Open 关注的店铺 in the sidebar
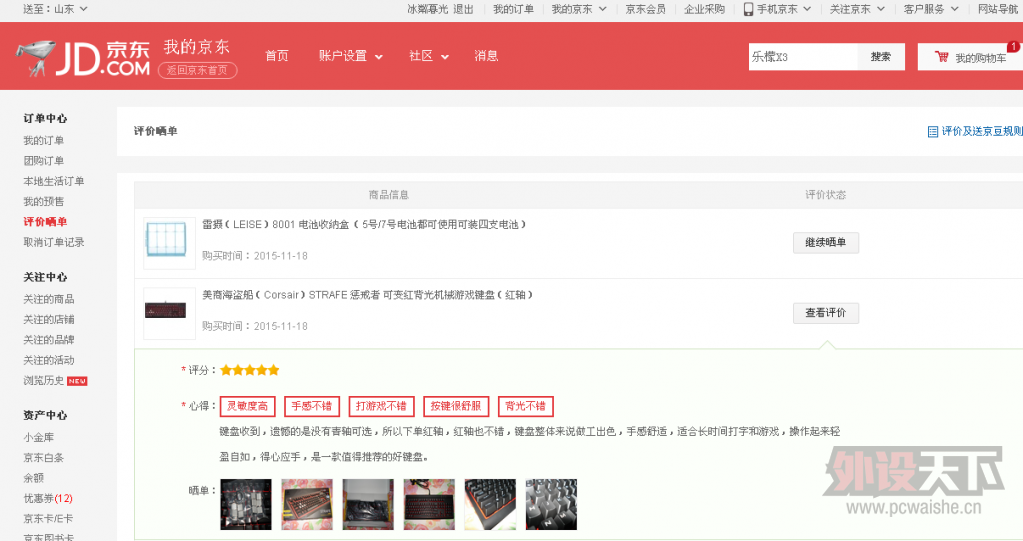The height and width of the screenshot is (541, 1023). (x=49, y=320)
